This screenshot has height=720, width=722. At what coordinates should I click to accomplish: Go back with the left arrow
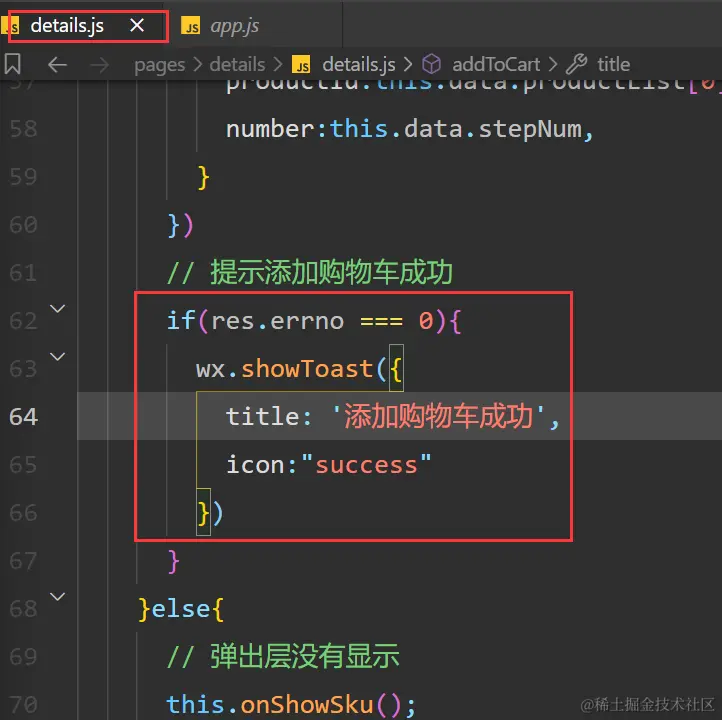pos(58,64)
